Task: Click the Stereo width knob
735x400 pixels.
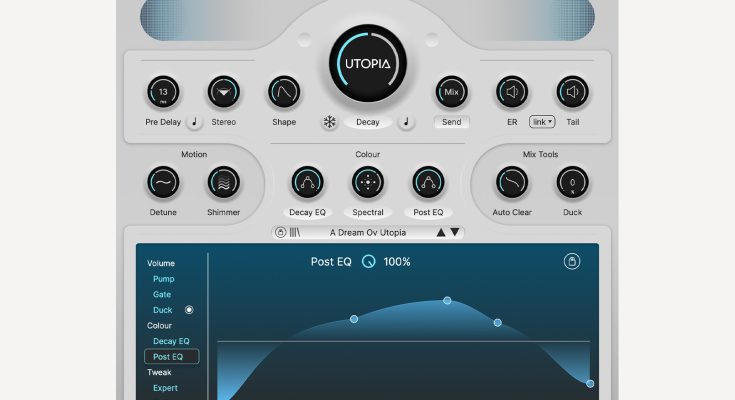Action: click(224, 92)
